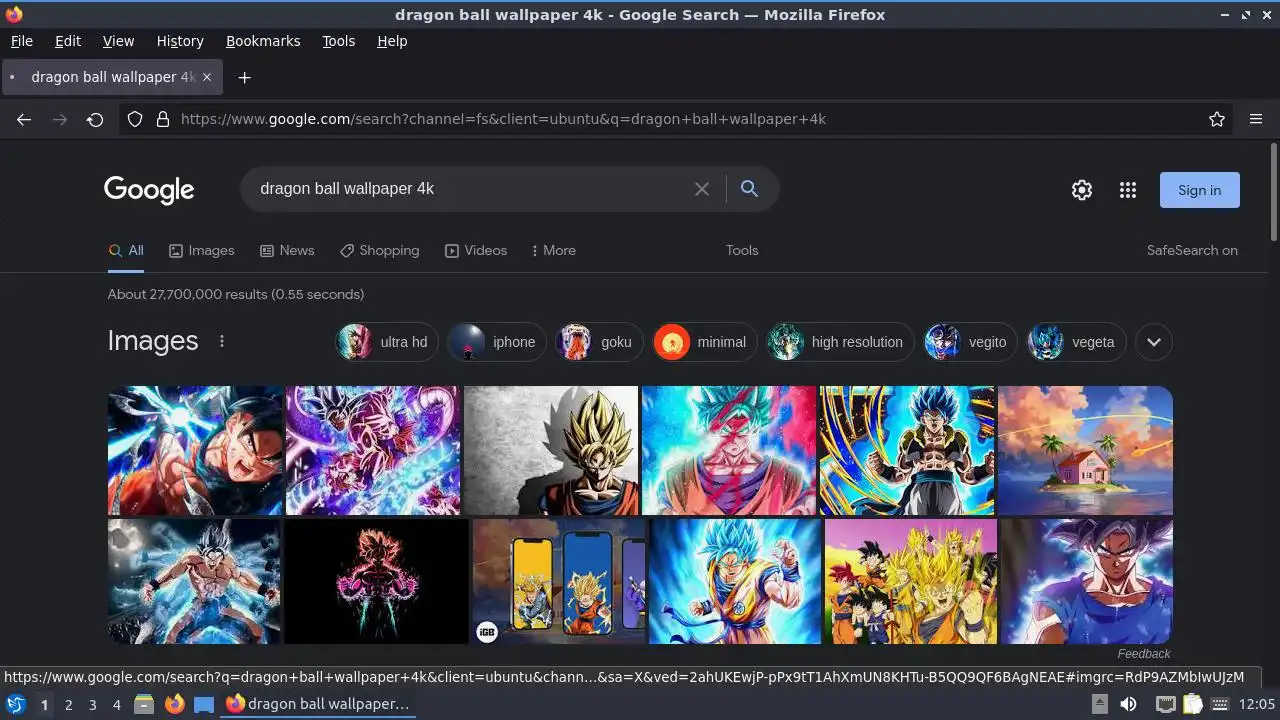Filter images by minimal chip
Viewport: 1280px width, 720px height.
click(704, 342)
